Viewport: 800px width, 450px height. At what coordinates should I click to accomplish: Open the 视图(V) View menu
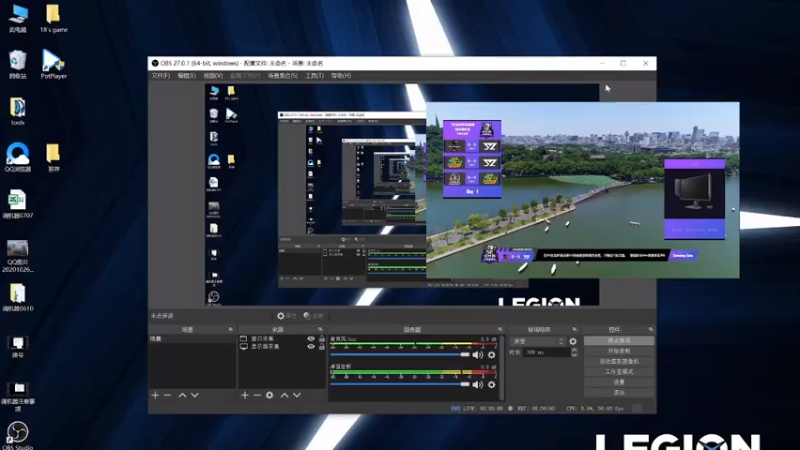click(213, 76)
